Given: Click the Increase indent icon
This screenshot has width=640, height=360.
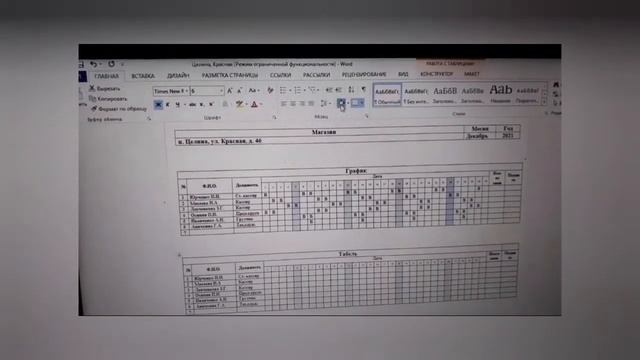Looking at the screenshot, I should pos(338,90).
